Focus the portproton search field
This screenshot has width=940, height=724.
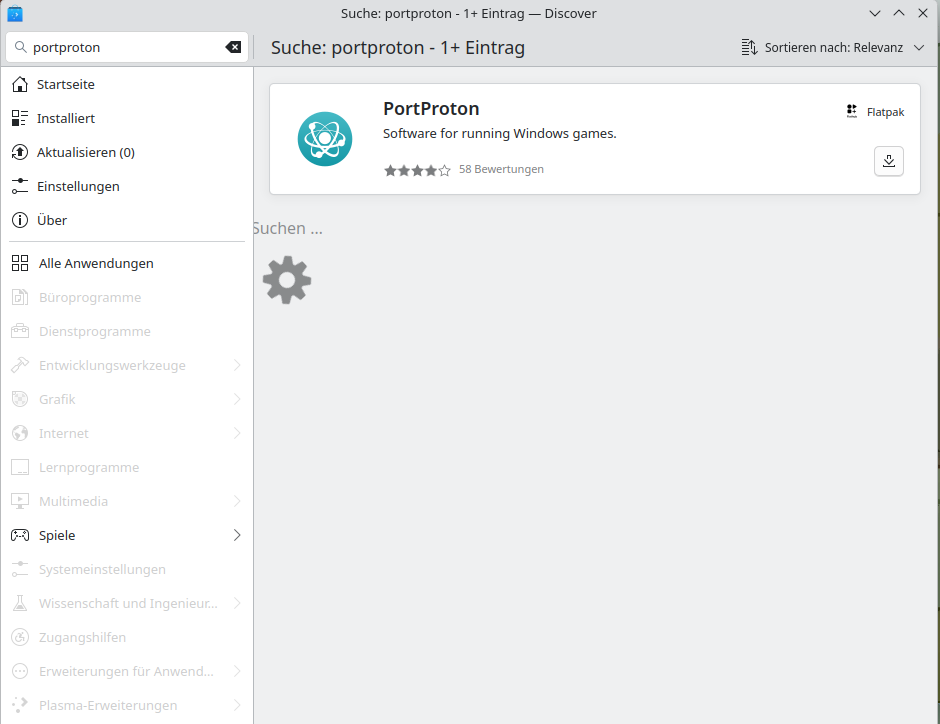pos(127,47)
